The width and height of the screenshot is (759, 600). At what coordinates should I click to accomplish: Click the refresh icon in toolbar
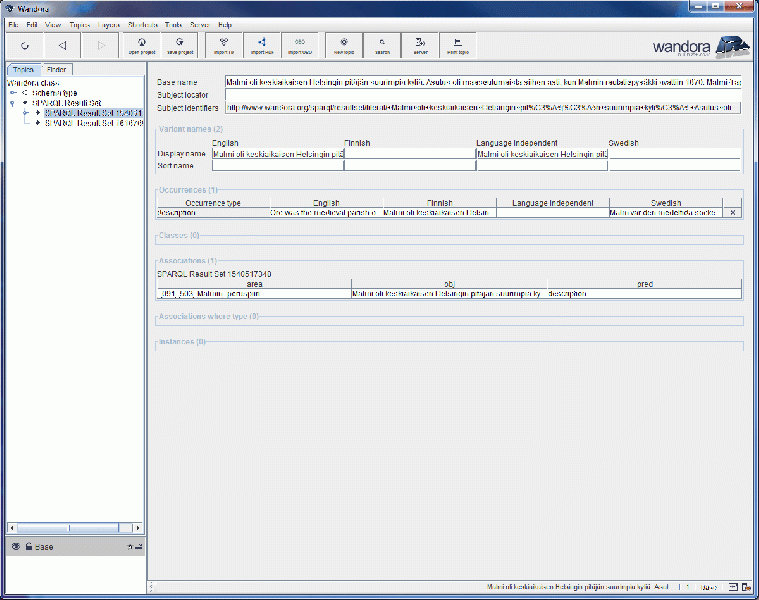[x=24, y=45]
